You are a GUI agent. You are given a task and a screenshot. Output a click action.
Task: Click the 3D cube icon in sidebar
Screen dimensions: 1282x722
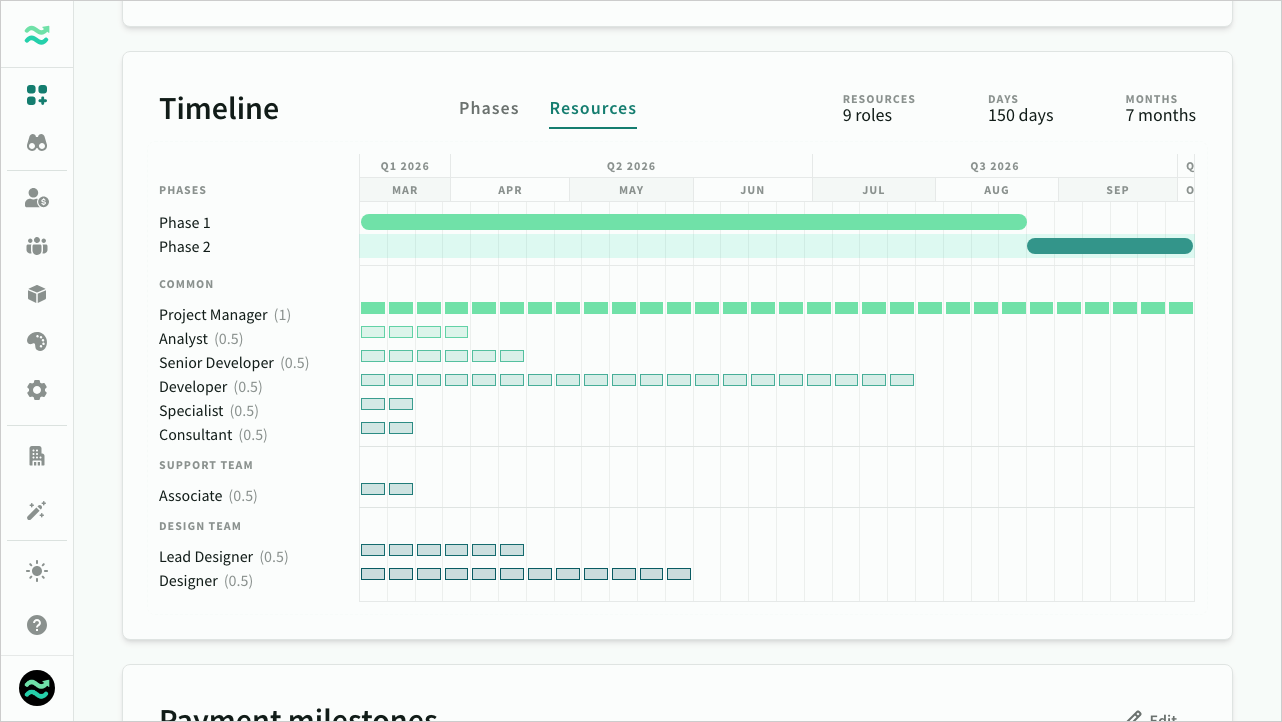pos(37,294)
